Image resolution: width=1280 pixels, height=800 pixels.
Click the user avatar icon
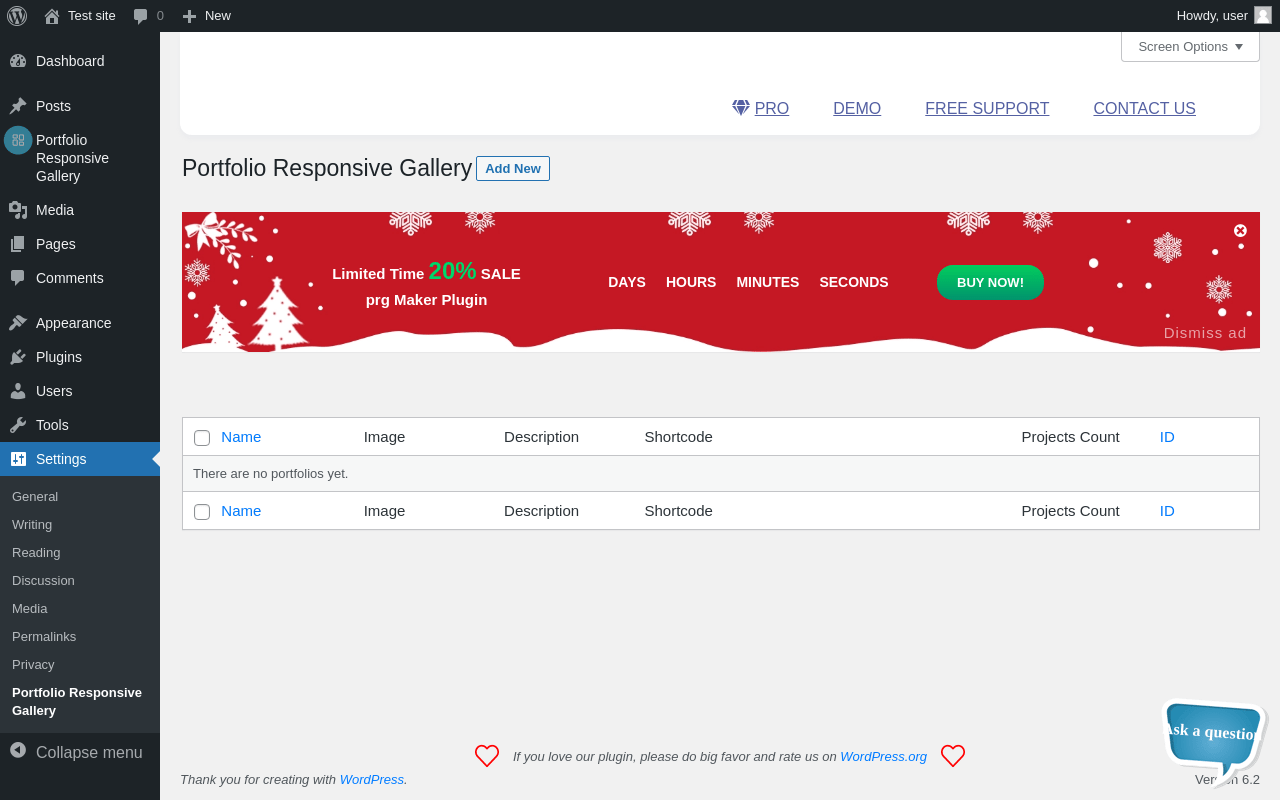tap(1263, 15)
